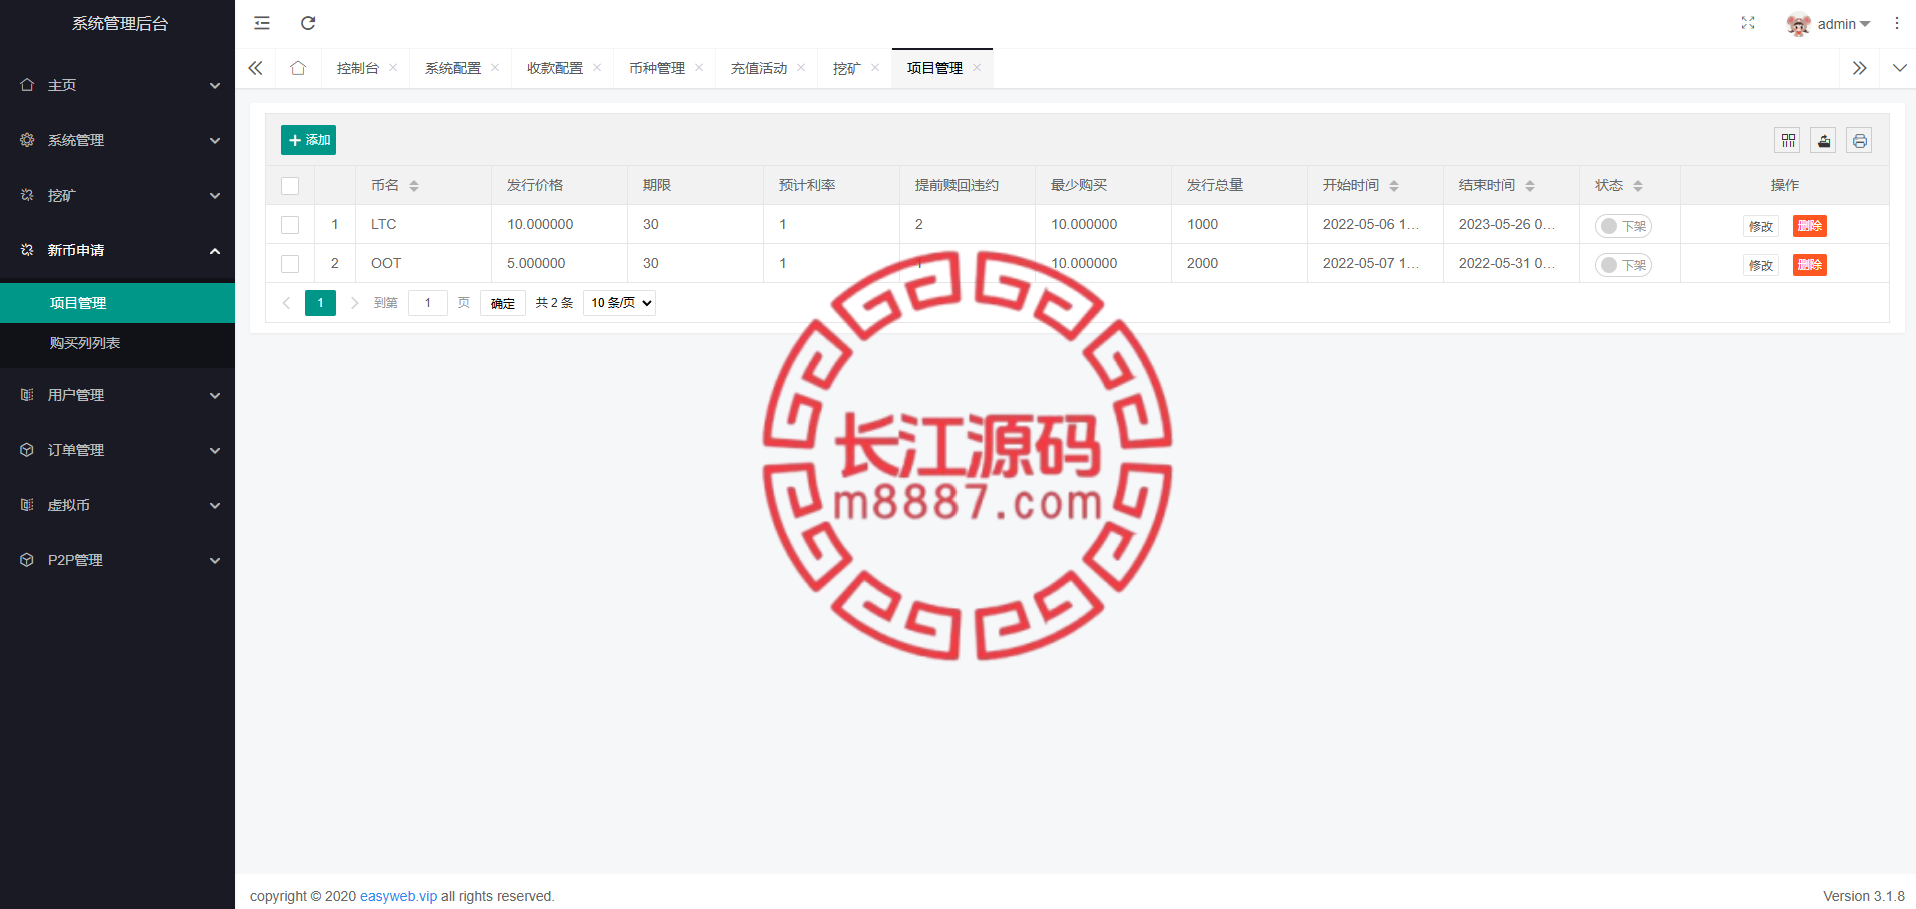Select 项目管理 in the sidebar
The width and height of the screenshot is (1916, 909).
118,303
